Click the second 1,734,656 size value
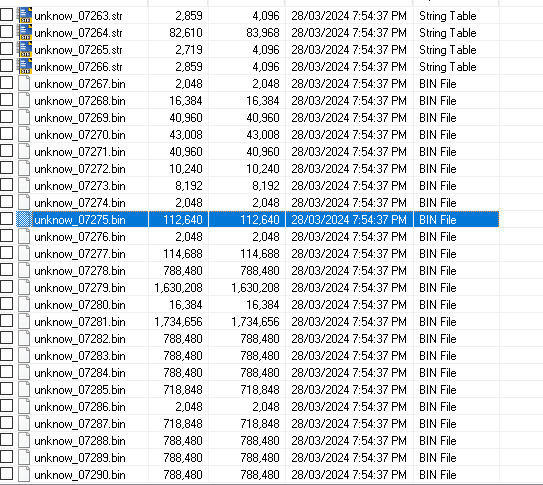The width and height of the screenshot is (543, 485). click(x=255, y=322)
